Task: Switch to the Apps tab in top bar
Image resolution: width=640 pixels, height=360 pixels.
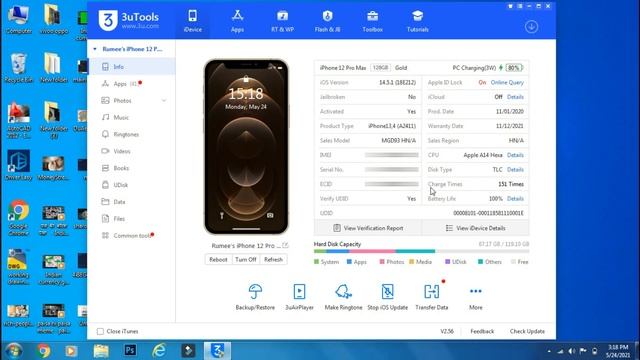Action: click(237, 21)
